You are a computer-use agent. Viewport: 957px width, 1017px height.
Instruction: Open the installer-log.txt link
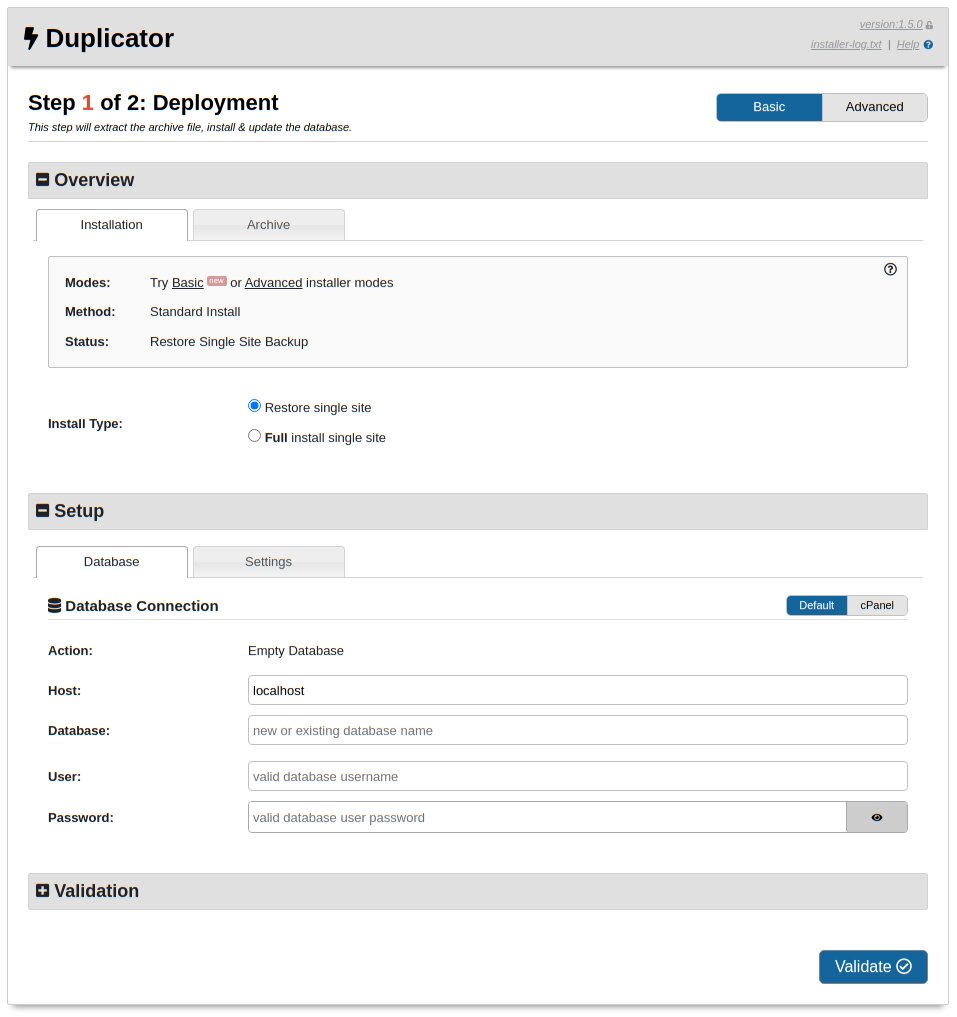pyautogui.click(x=845, y=44)
